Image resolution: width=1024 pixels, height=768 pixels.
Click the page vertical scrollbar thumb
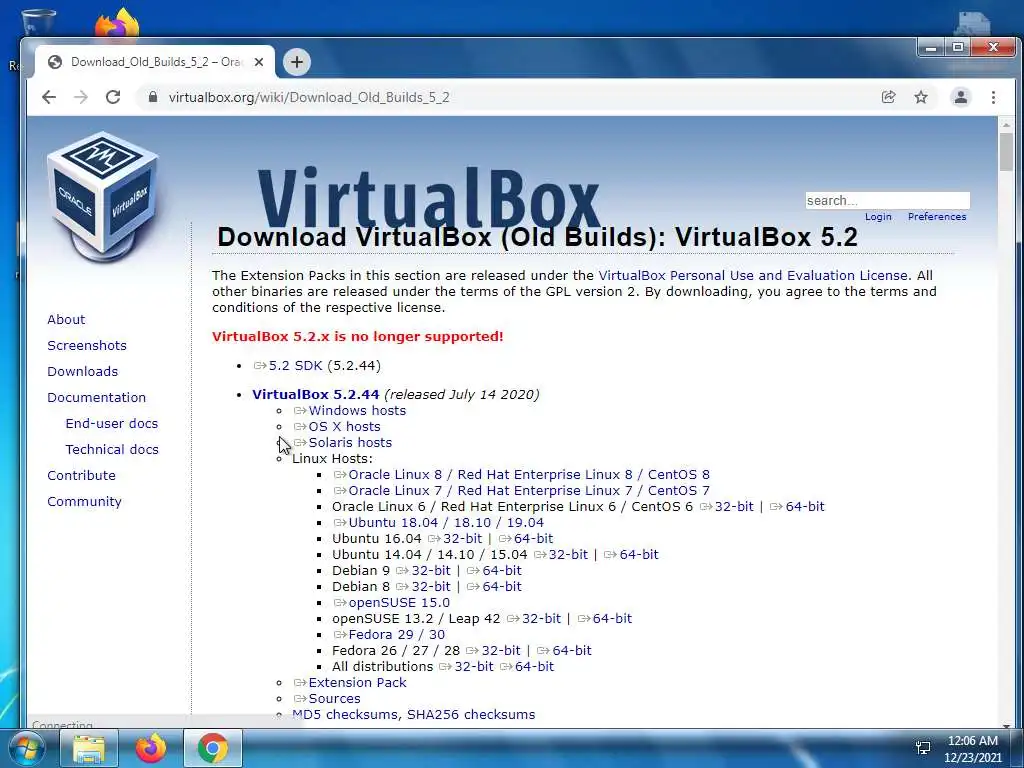[1006, 152]
